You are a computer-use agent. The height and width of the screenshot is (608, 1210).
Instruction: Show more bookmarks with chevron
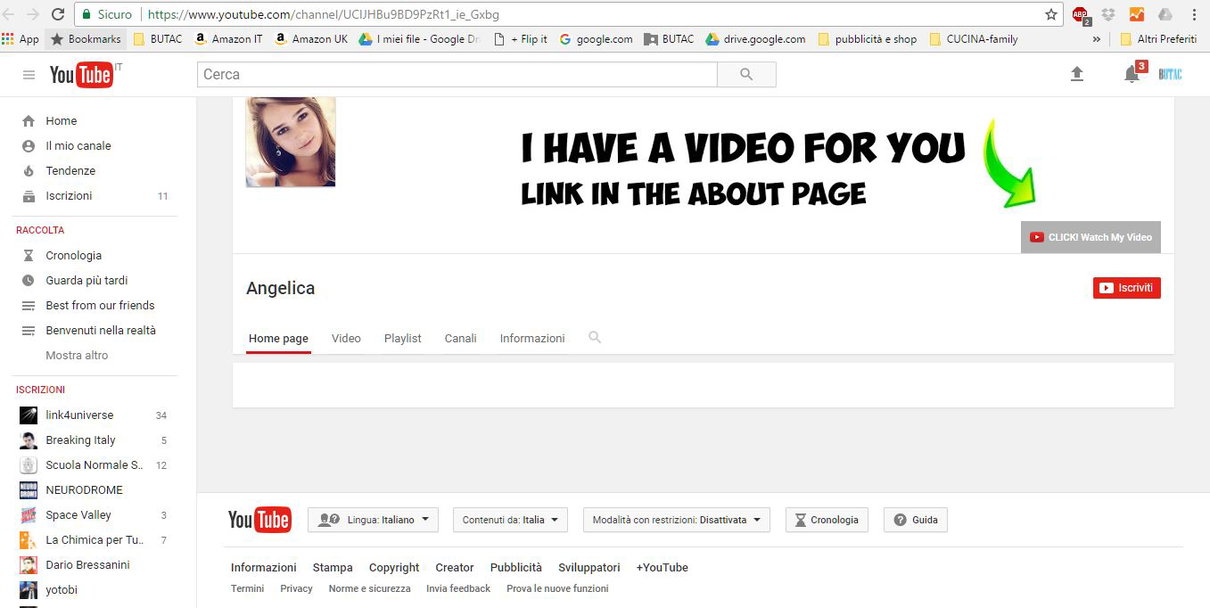(x=1097, y=39)
